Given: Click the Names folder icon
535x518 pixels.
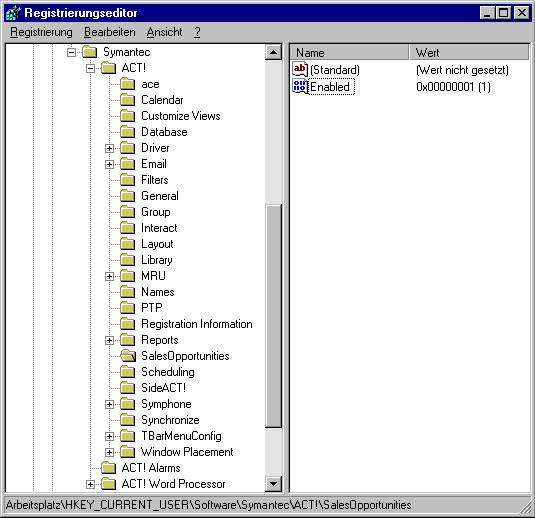Looking at the screenshot, I should point(128,292).
